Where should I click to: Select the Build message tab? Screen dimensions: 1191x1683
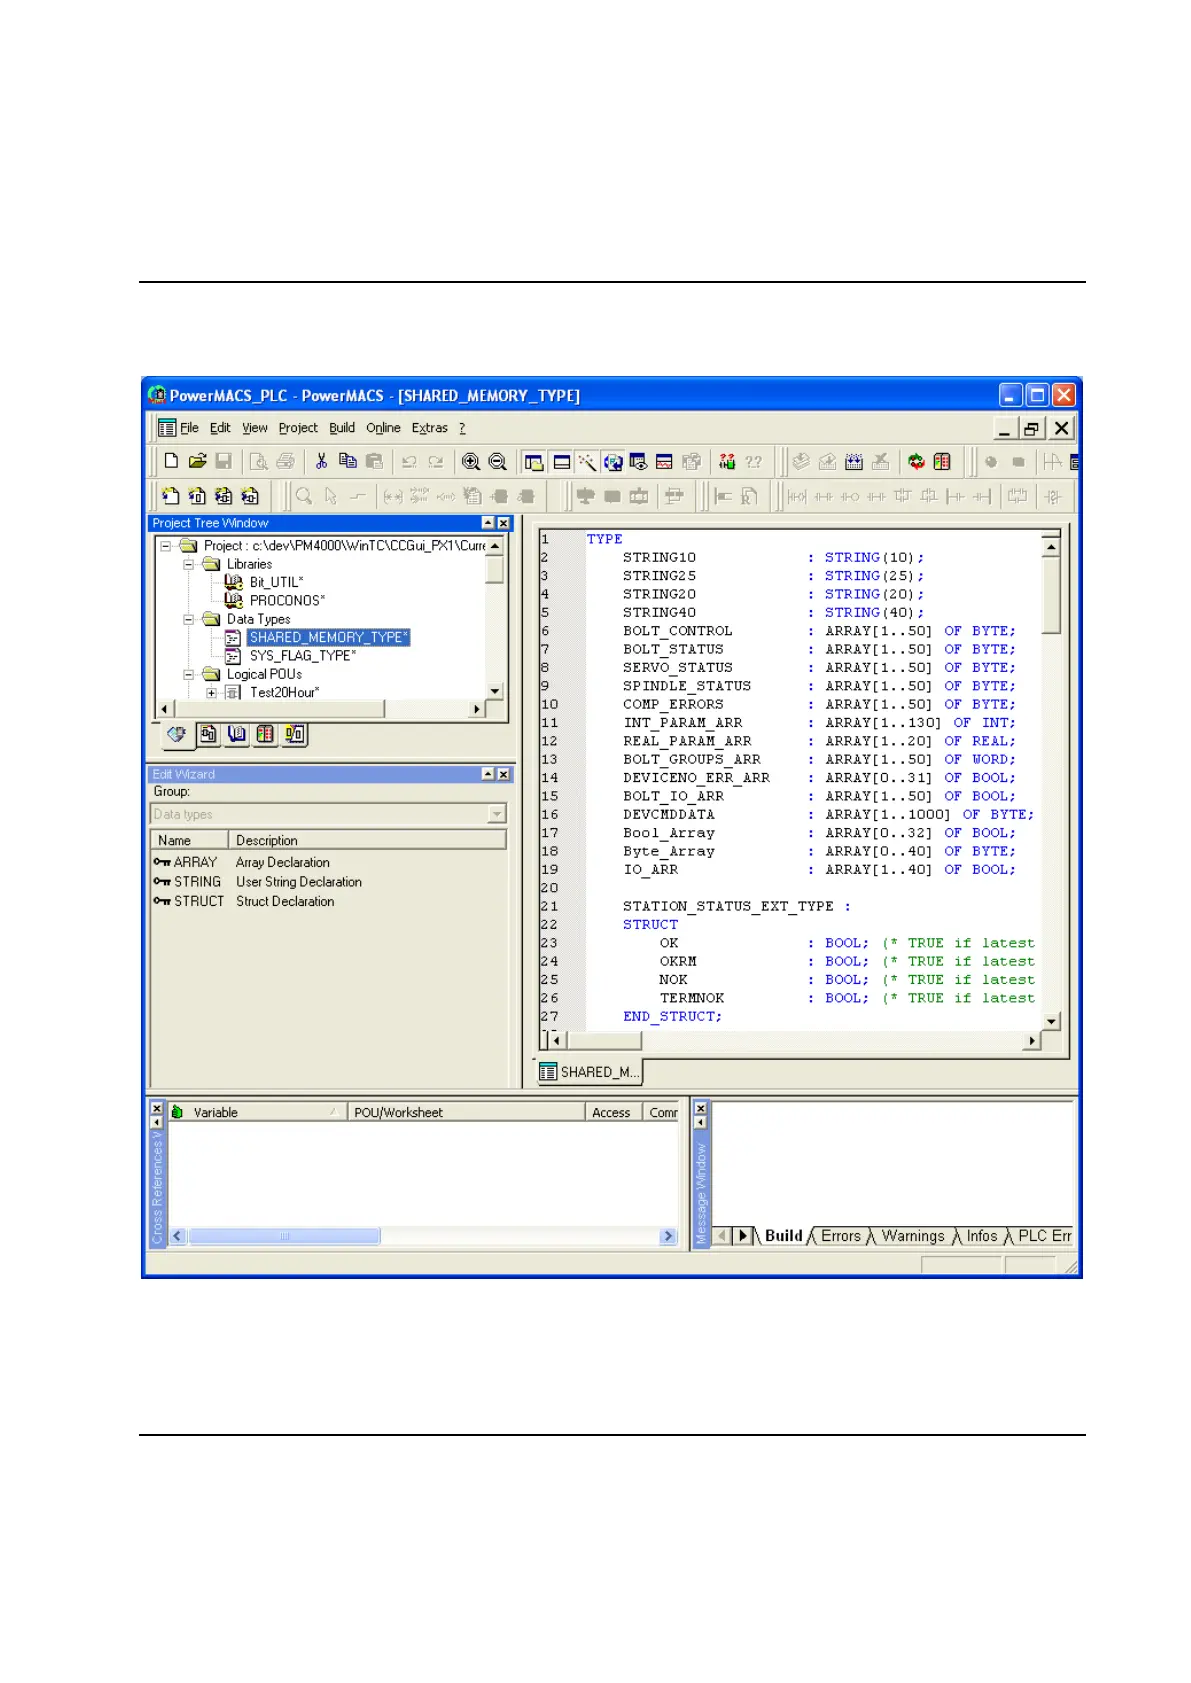(x=784, y=1236)
